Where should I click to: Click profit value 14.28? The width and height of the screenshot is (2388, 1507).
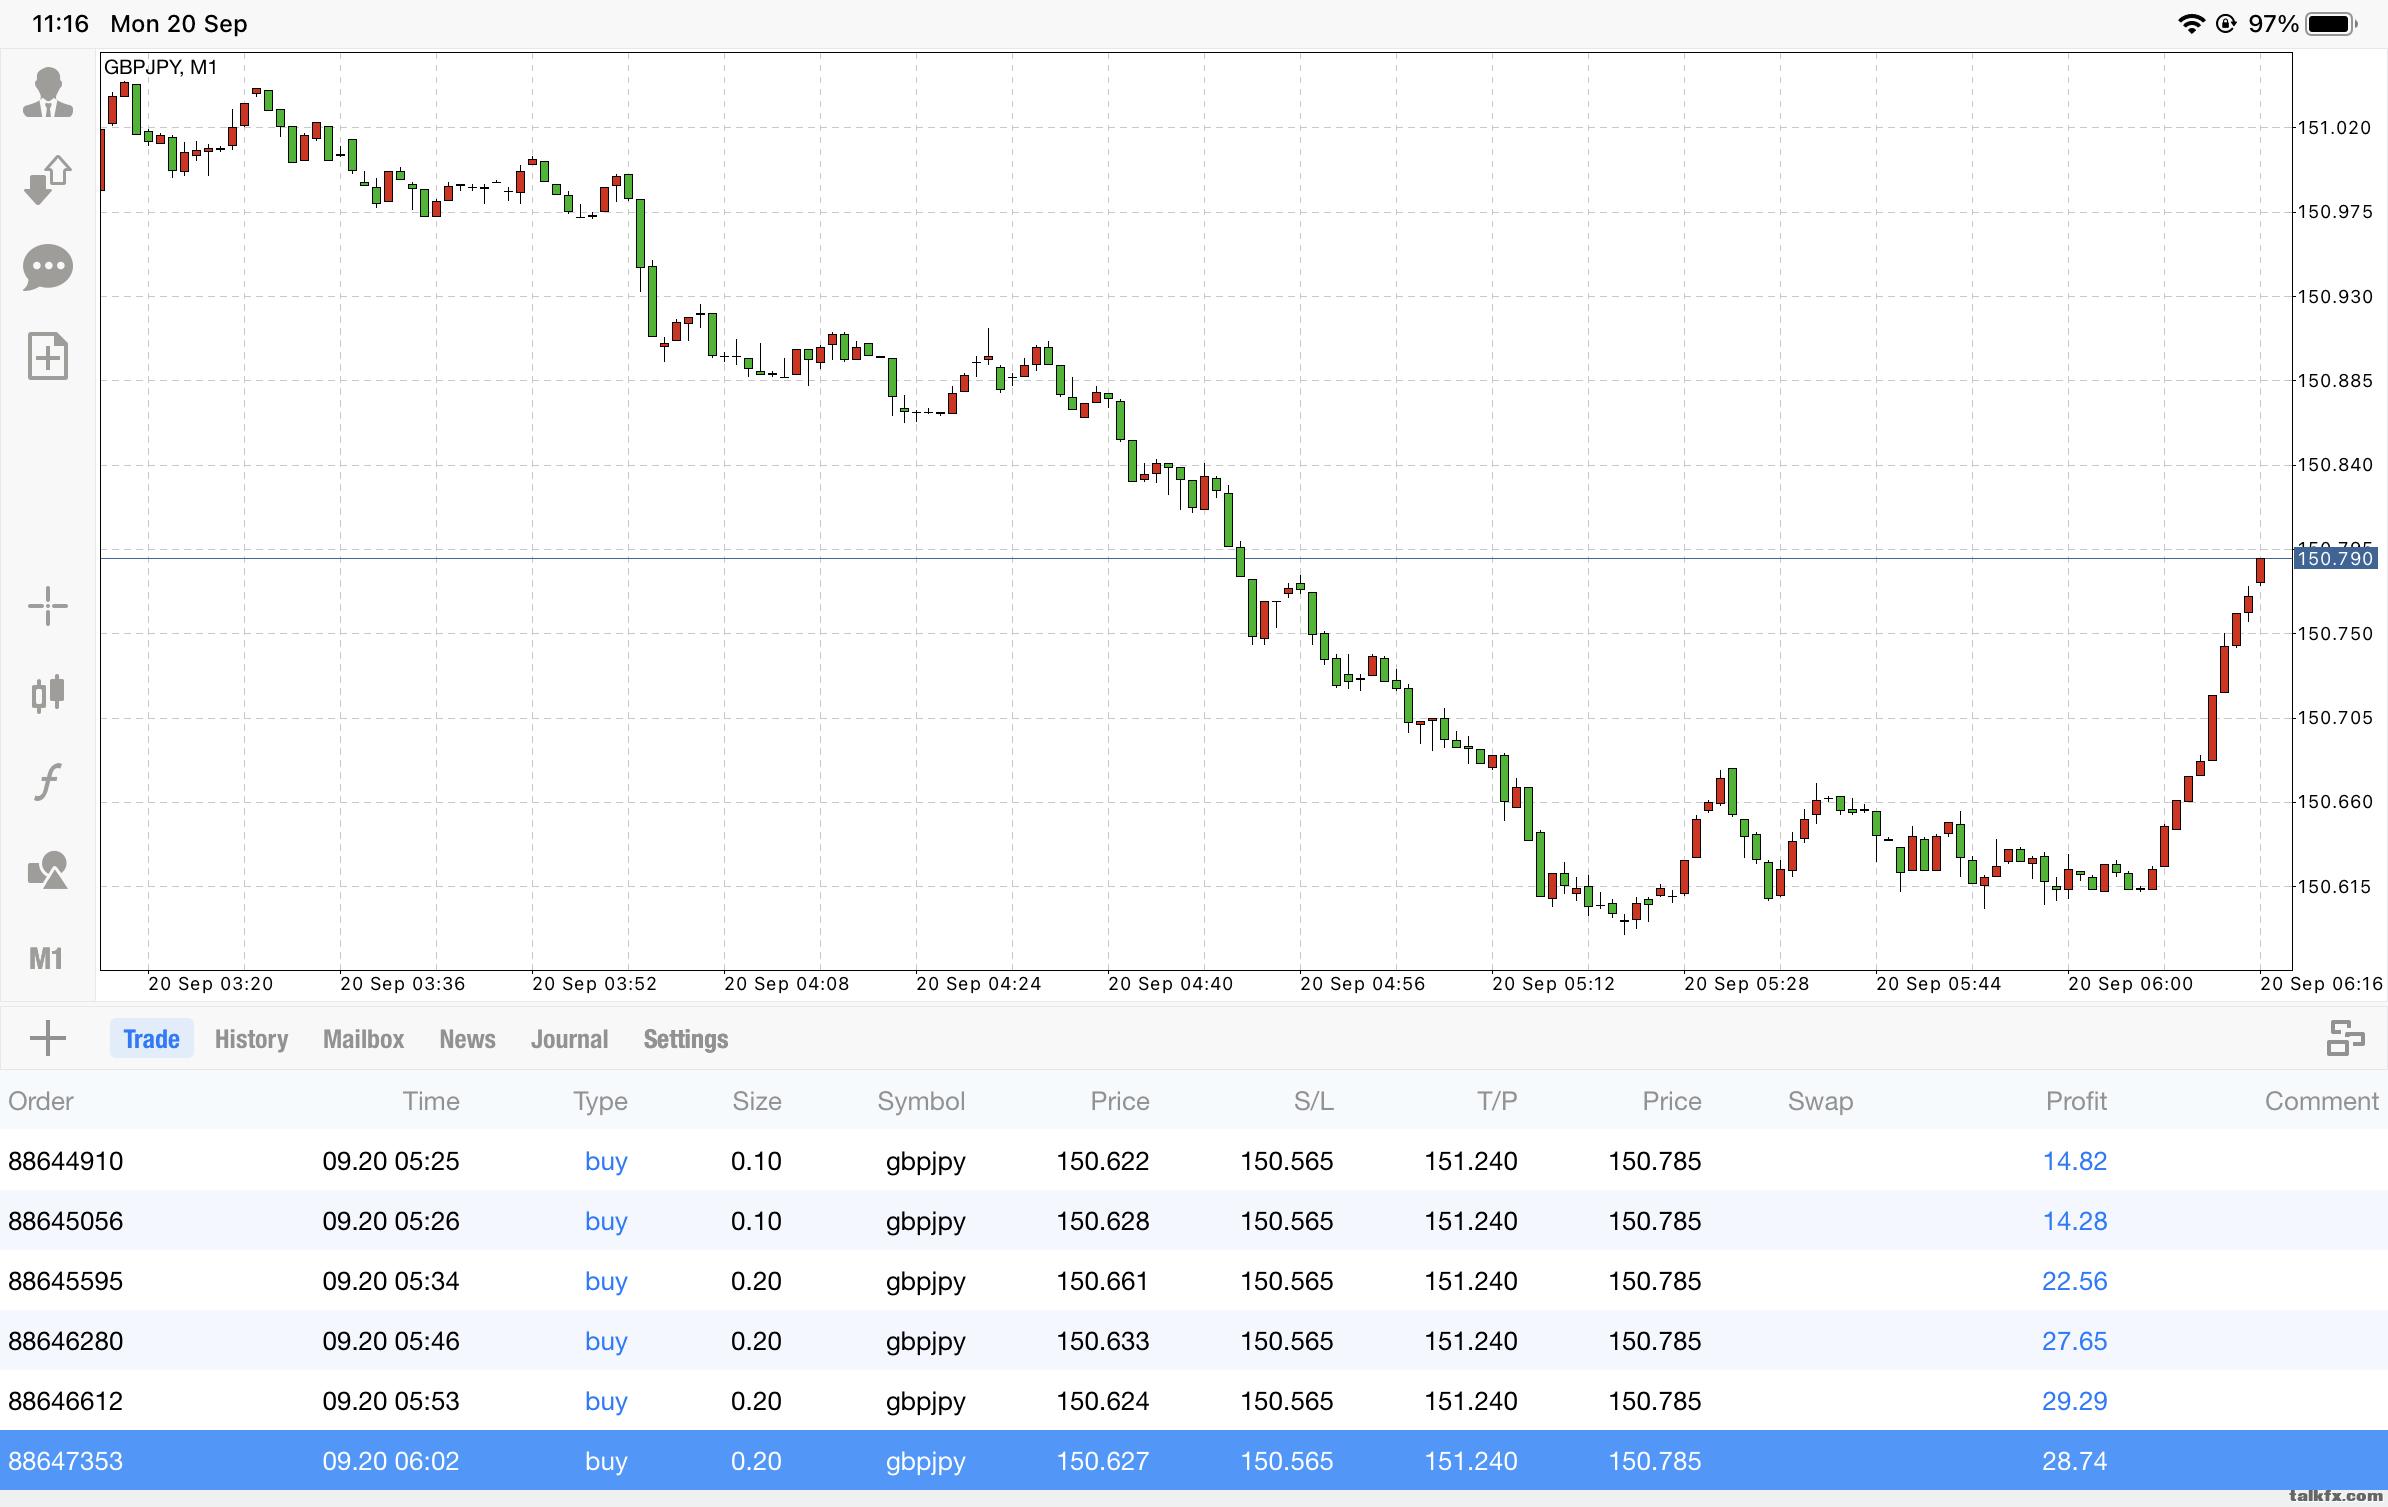pos(2074,1221)
